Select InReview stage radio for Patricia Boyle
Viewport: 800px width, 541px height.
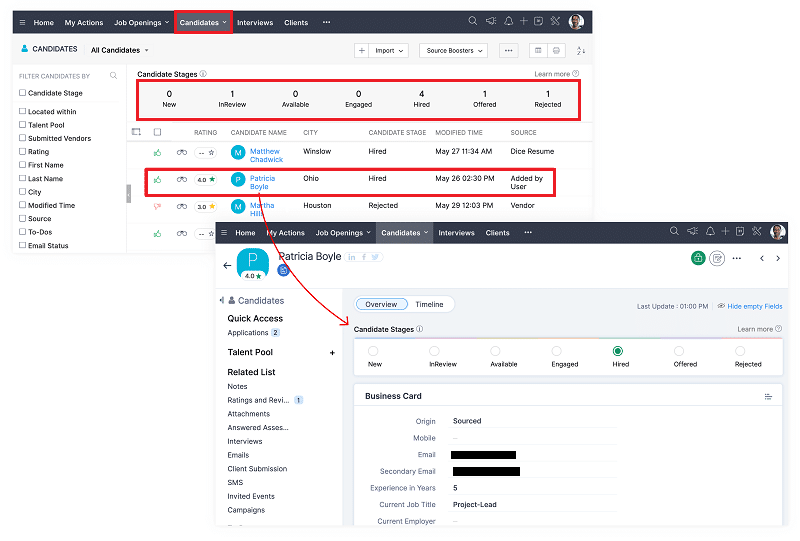[434, 351]
